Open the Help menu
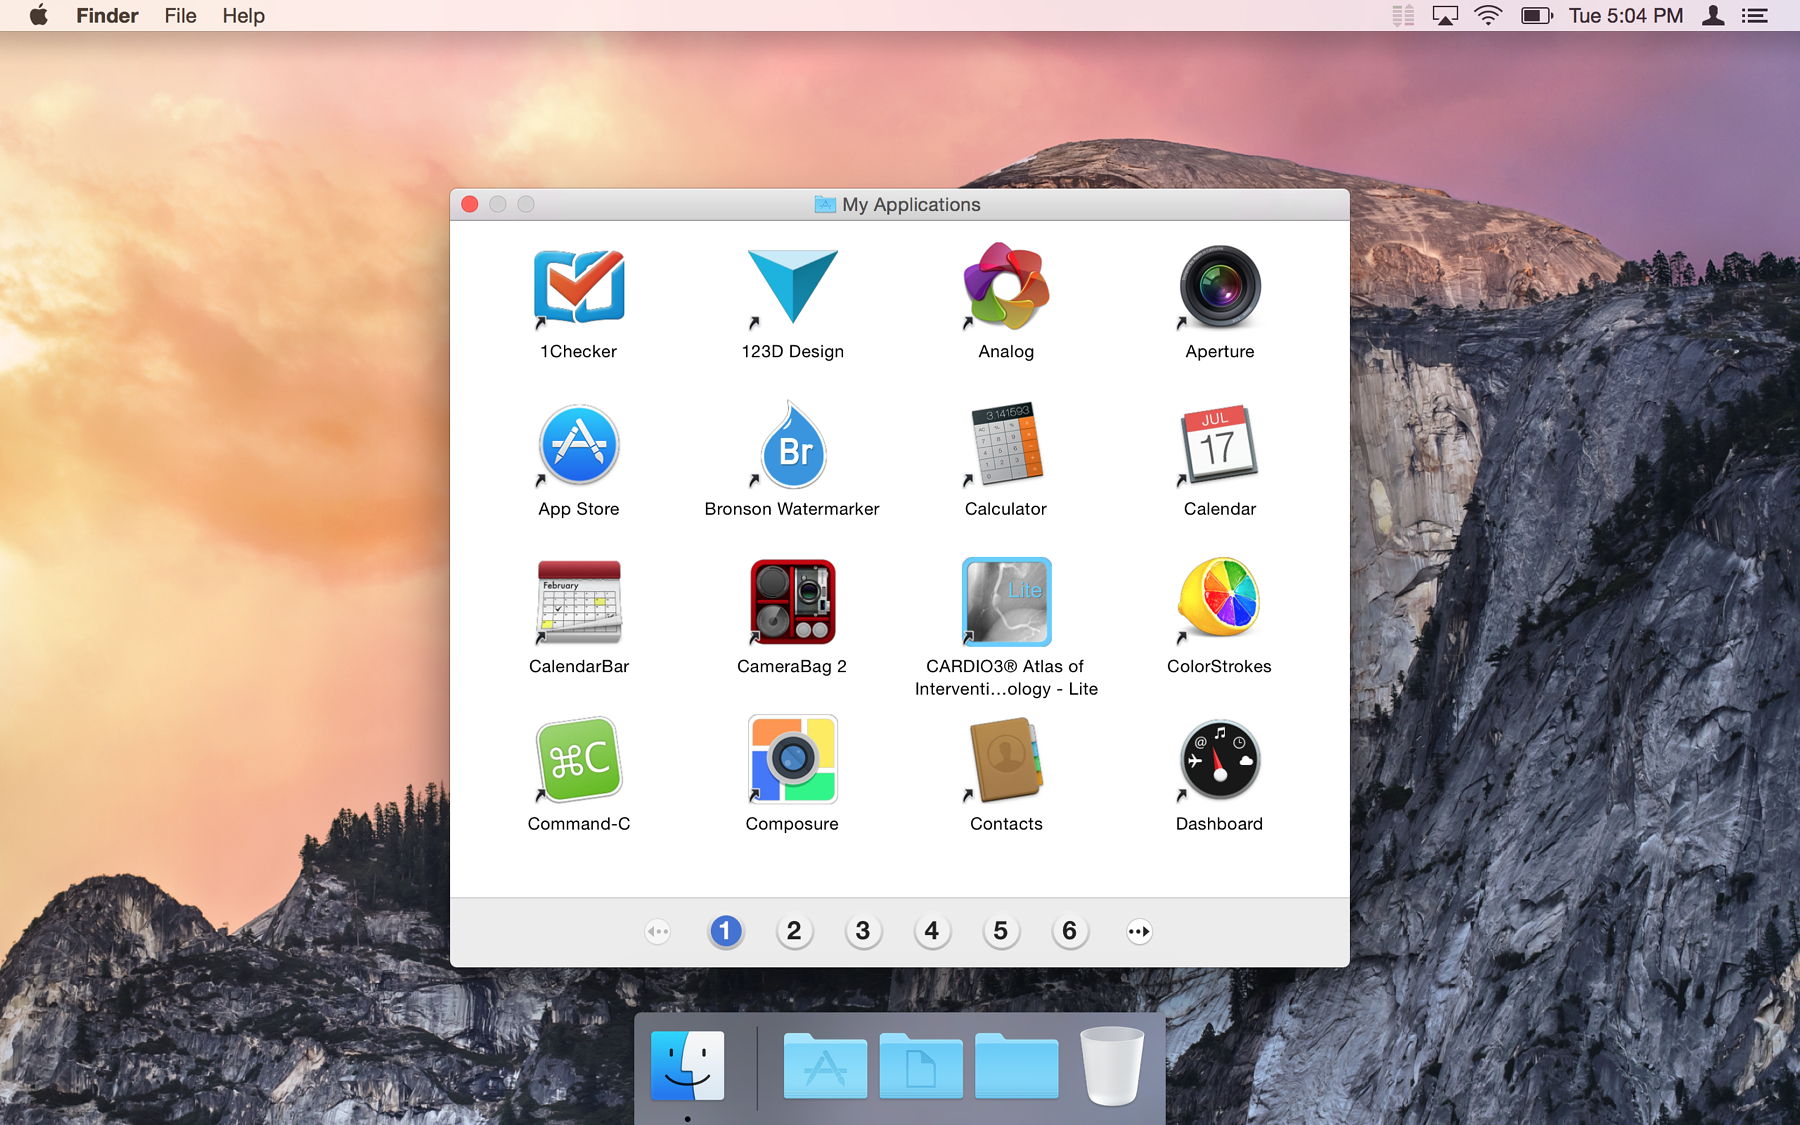This screenshot has height=1125, width=1800. tap(243, 15)
